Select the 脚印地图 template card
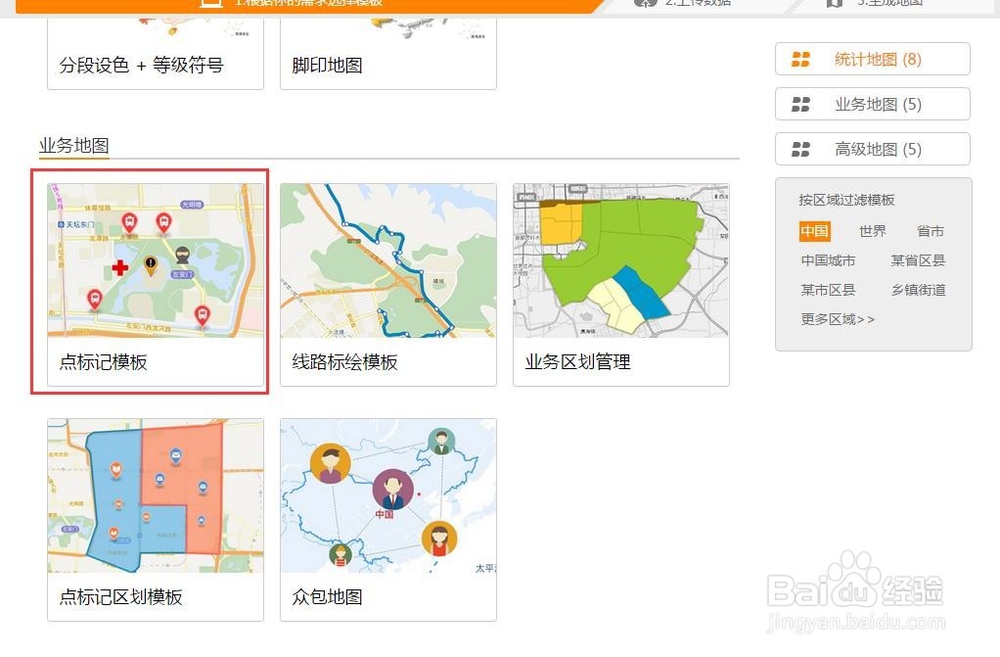This screenshot has width=1000, height=657. coord(388,54)
